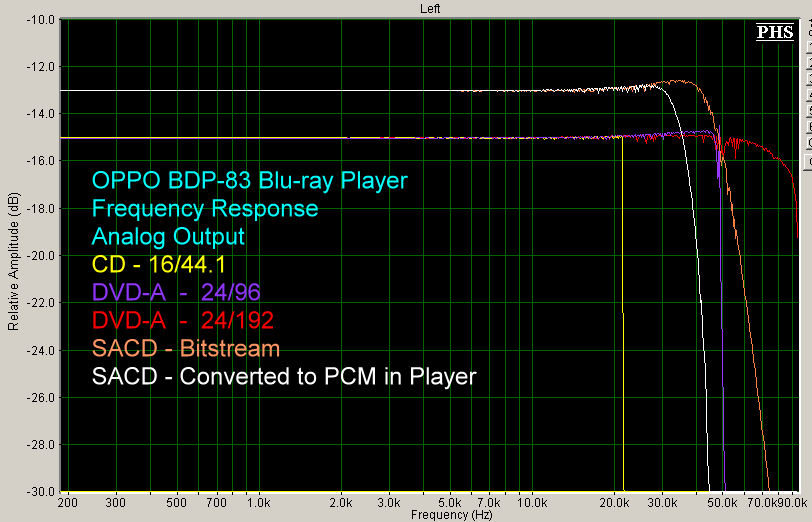812x522 pixels.
Task: Click the -10.0 amplitude axis label
Action: [x=40, y=20]
